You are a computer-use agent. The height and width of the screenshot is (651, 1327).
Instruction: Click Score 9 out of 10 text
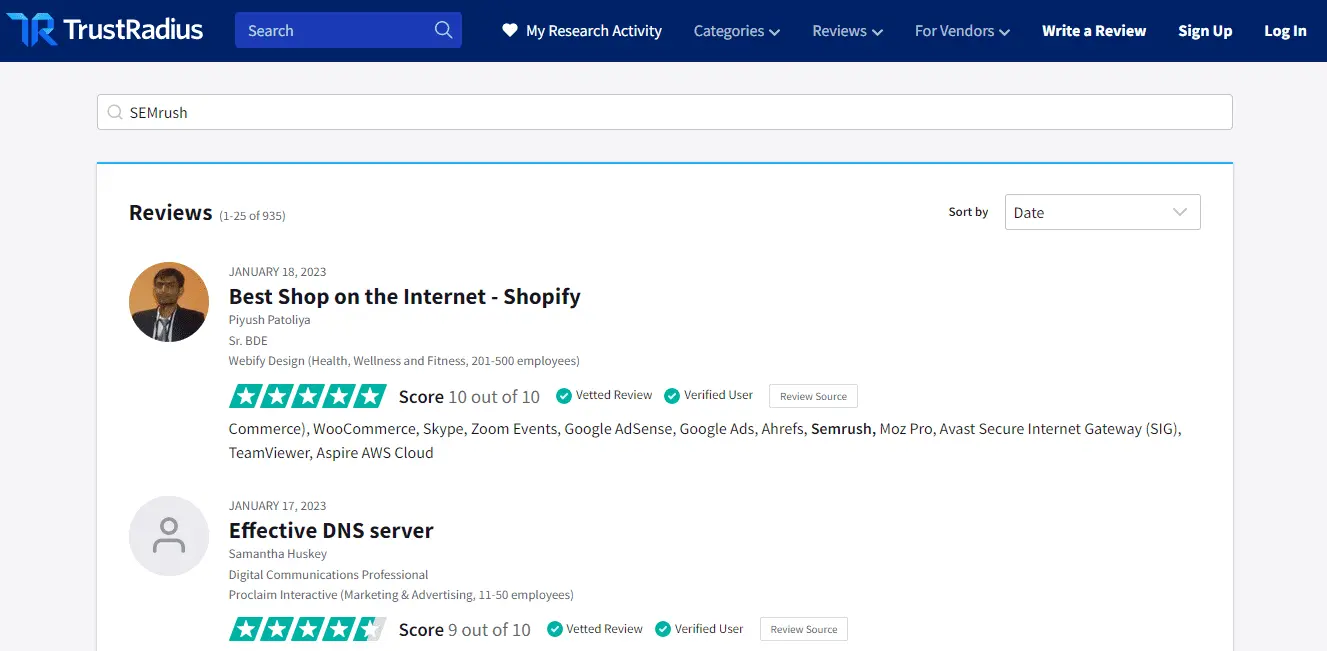coord(465,630)
